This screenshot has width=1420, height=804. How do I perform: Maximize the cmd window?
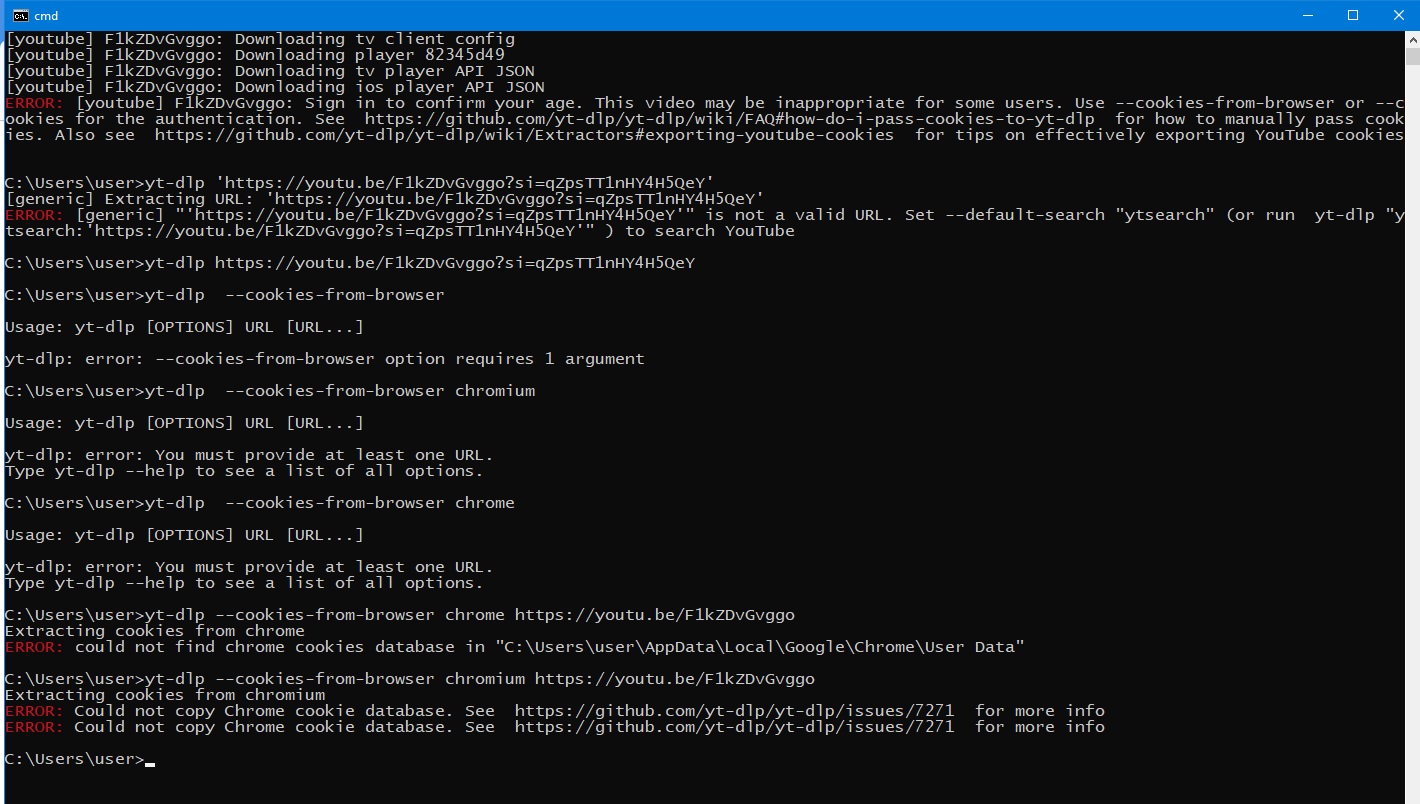click(1353, 15)
